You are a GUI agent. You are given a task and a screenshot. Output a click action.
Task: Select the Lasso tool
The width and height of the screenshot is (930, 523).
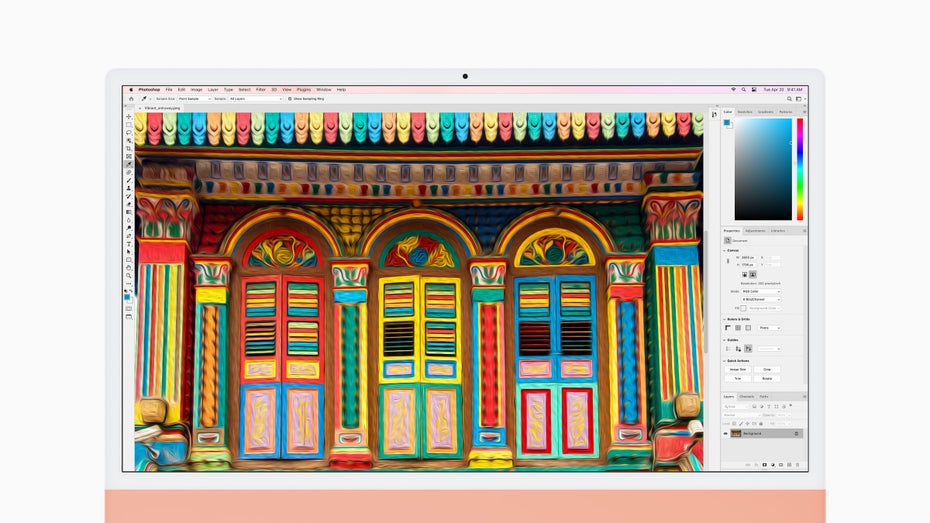click(129, 133)
